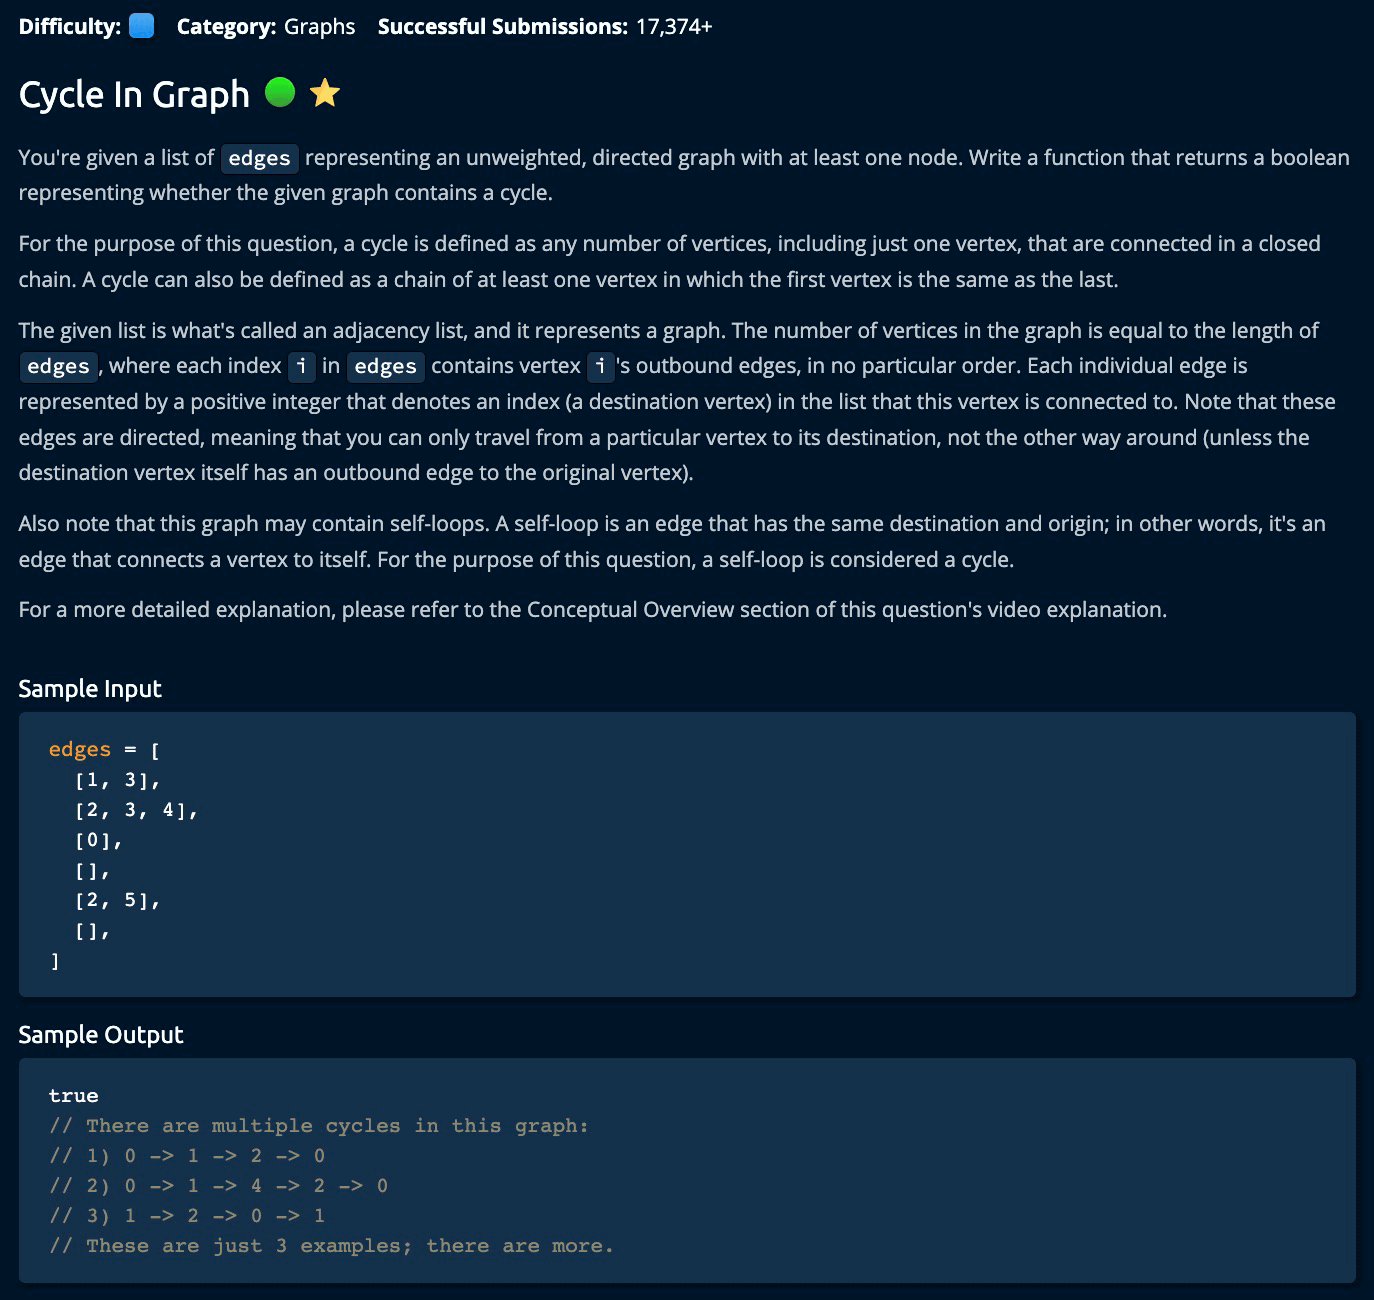Click the "[2, 3, 4]," line in sample input
The height and width of the screenshot is (1300, 1374).
136,810
